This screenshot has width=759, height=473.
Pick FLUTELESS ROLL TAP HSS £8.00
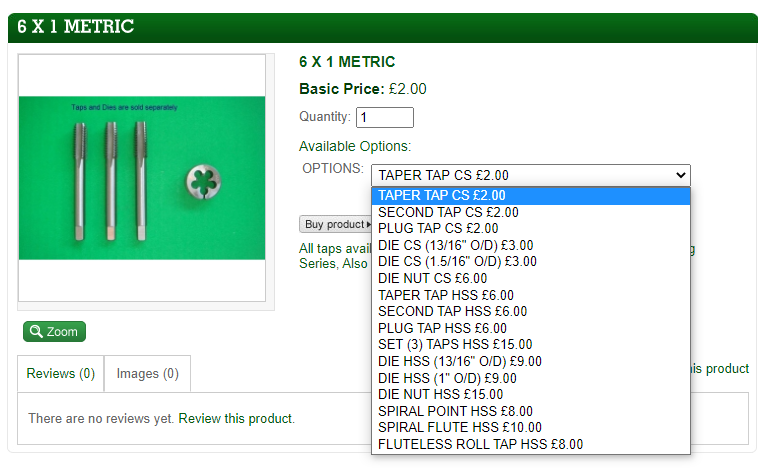click(480, 444)
